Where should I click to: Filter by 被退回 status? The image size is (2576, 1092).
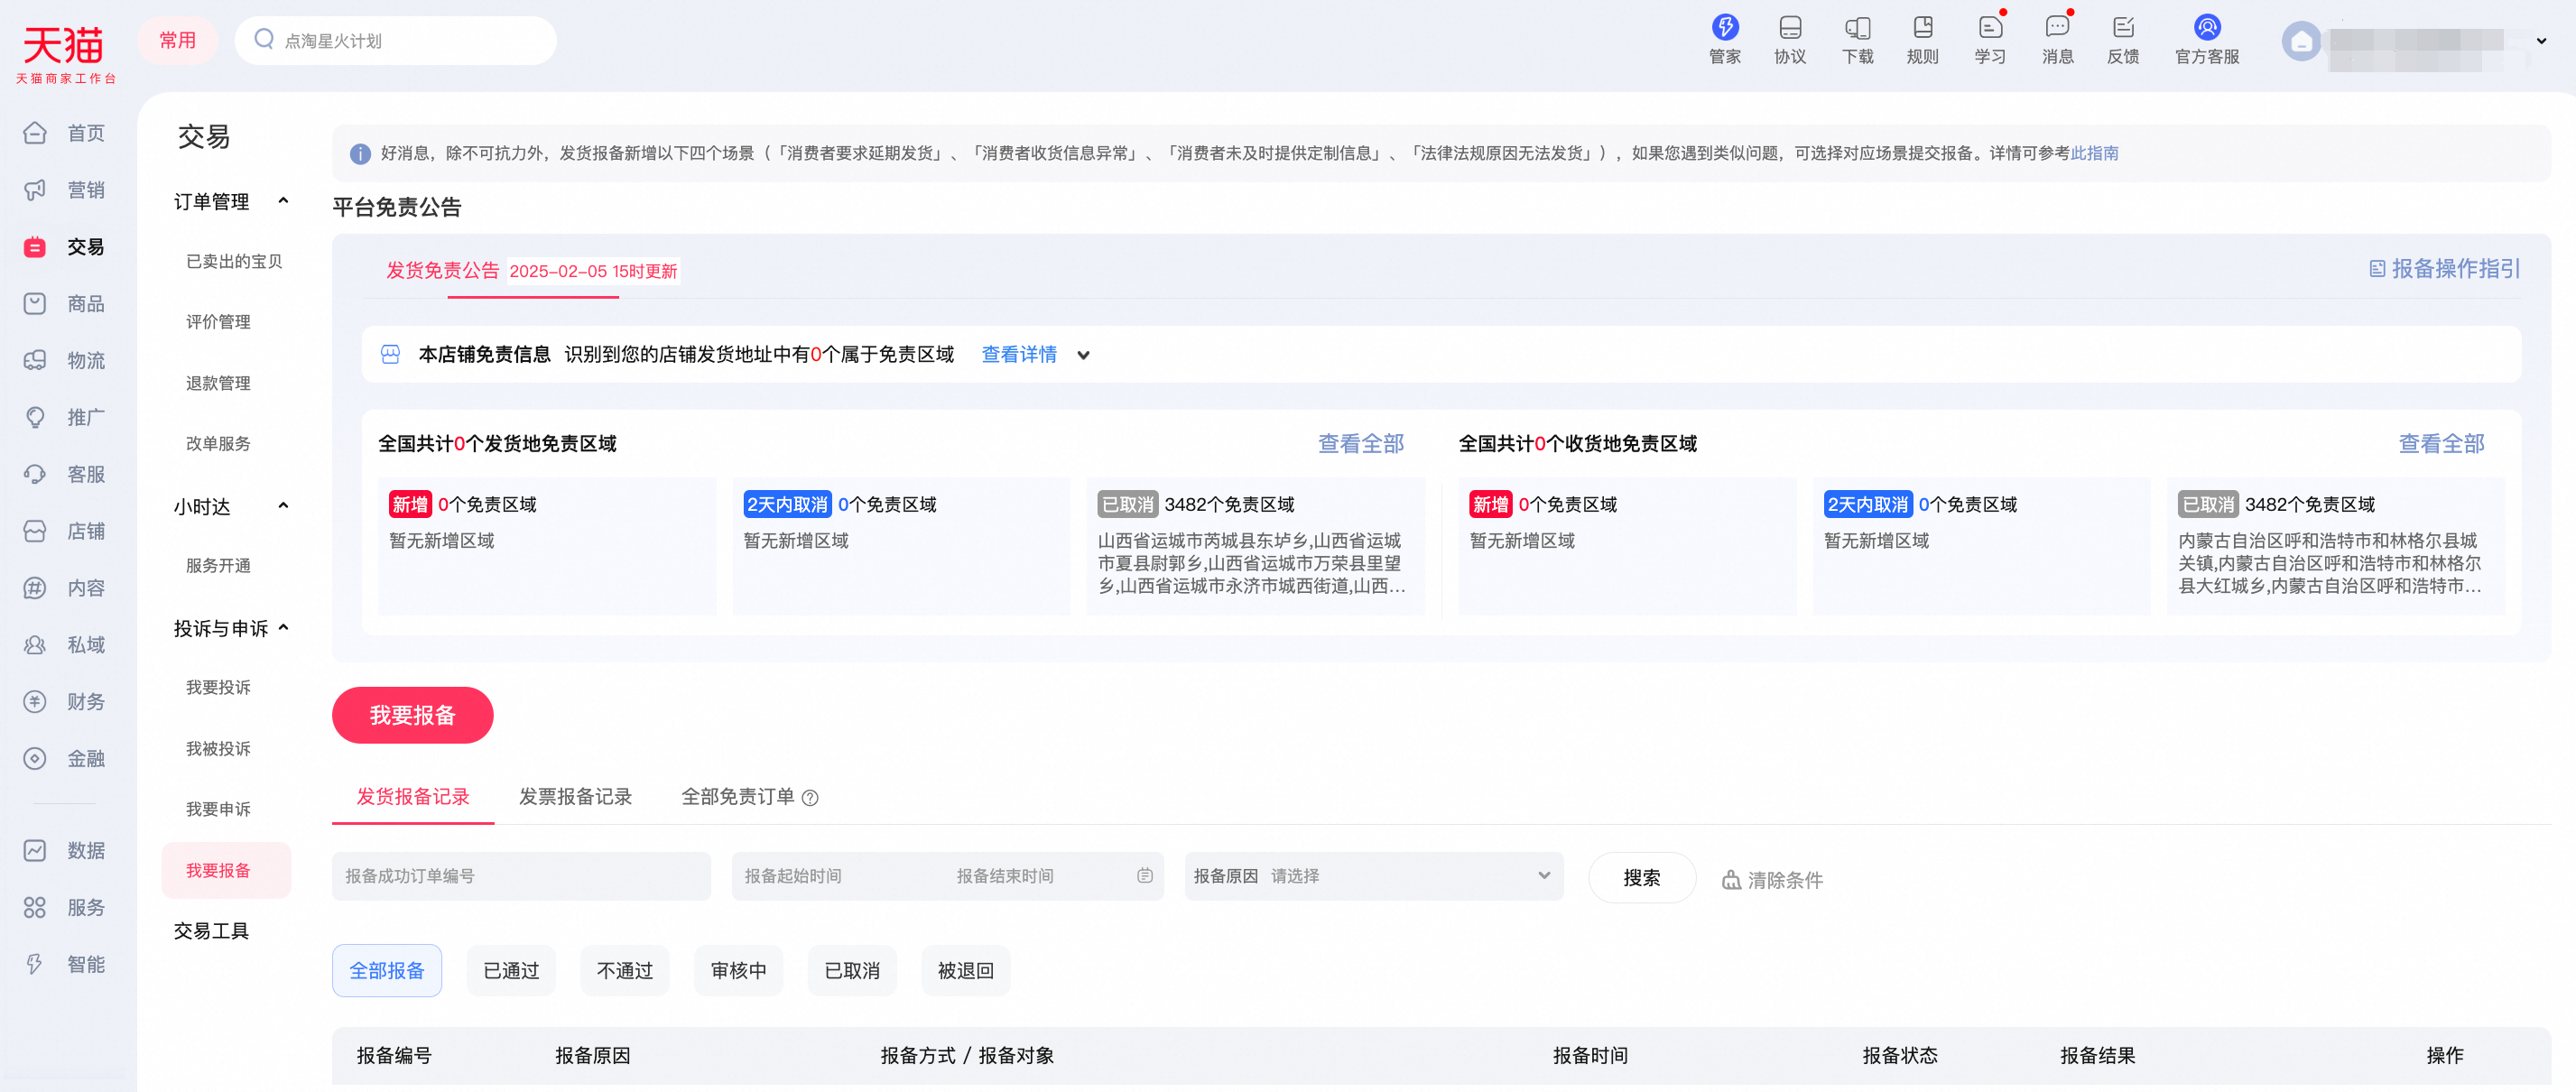point(966,970)
